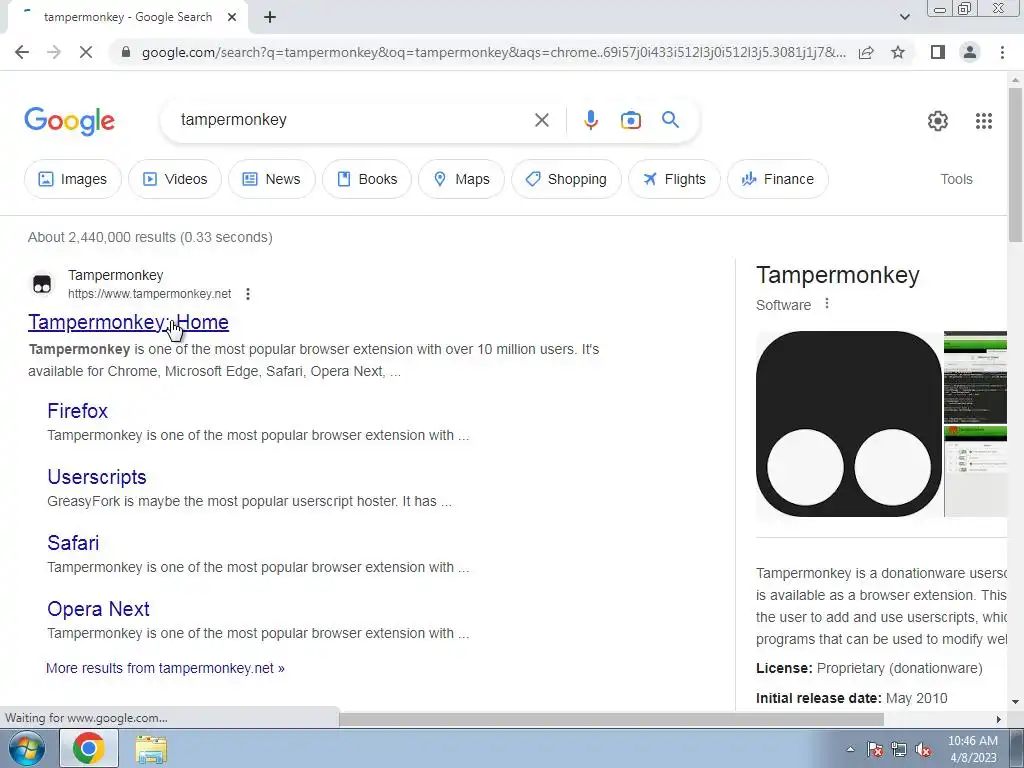Open the Tampermonkey • Home result

(128, 322)
